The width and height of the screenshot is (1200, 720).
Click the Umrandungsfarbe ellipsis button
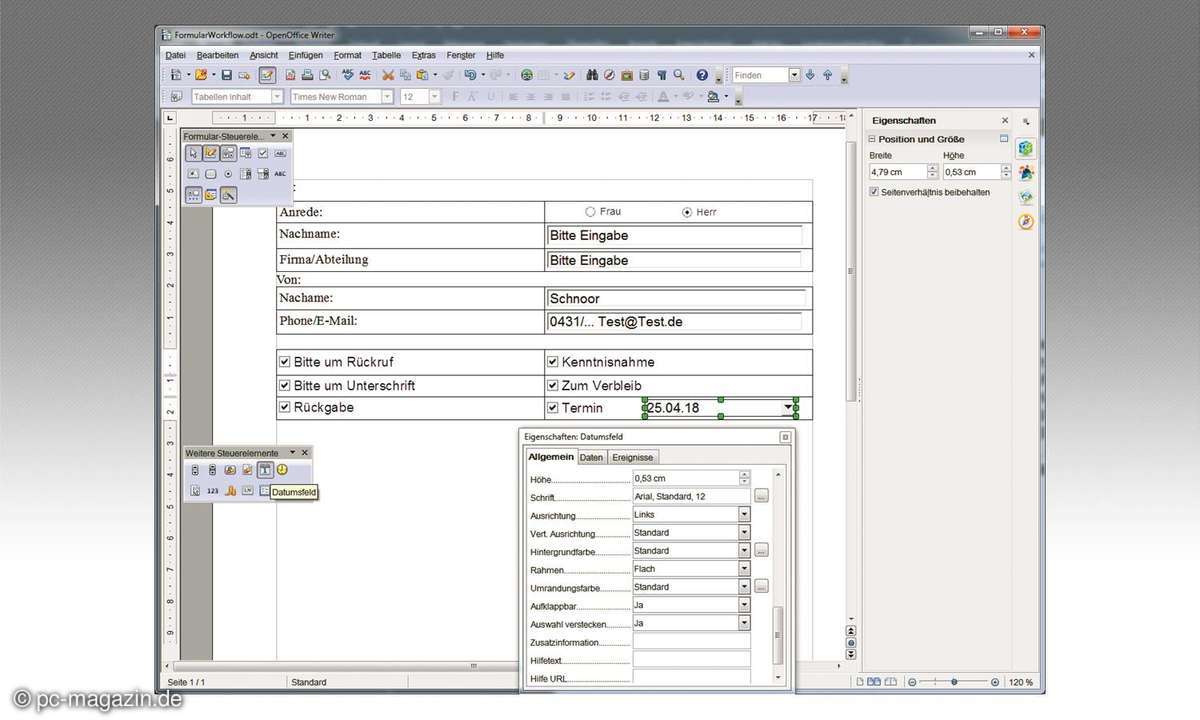coord(762,587)
